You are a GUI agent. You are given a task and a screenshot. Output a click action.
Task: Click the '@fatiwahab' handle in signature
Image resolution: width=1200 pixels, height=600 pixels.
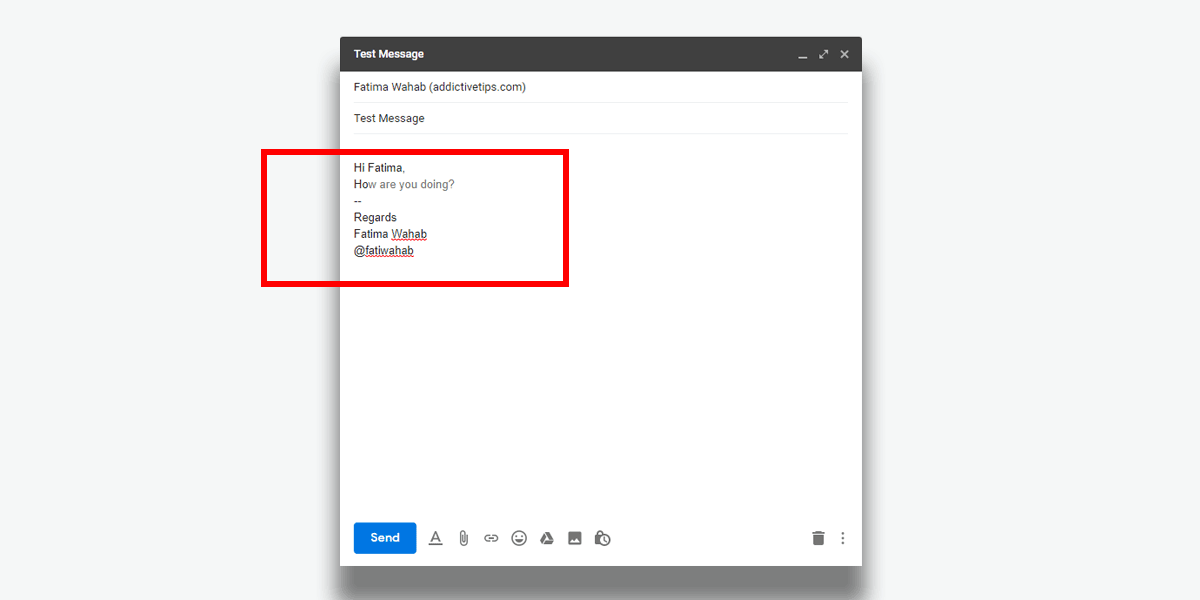pyautogui.click(x=383, y=251)
